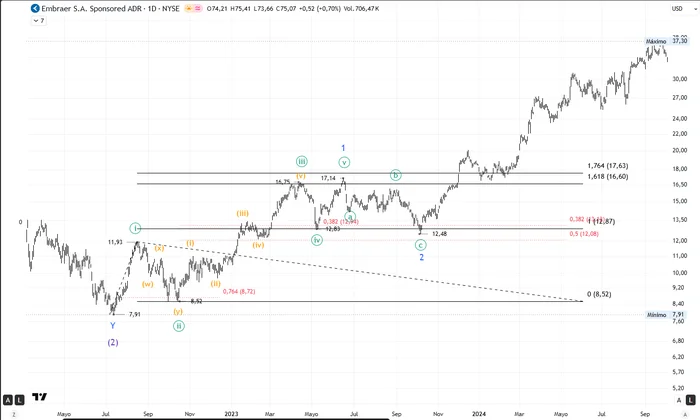The image size is (700, 420).
Task: Toggle auto scale A below the 5,20 price
Action: 679,400
